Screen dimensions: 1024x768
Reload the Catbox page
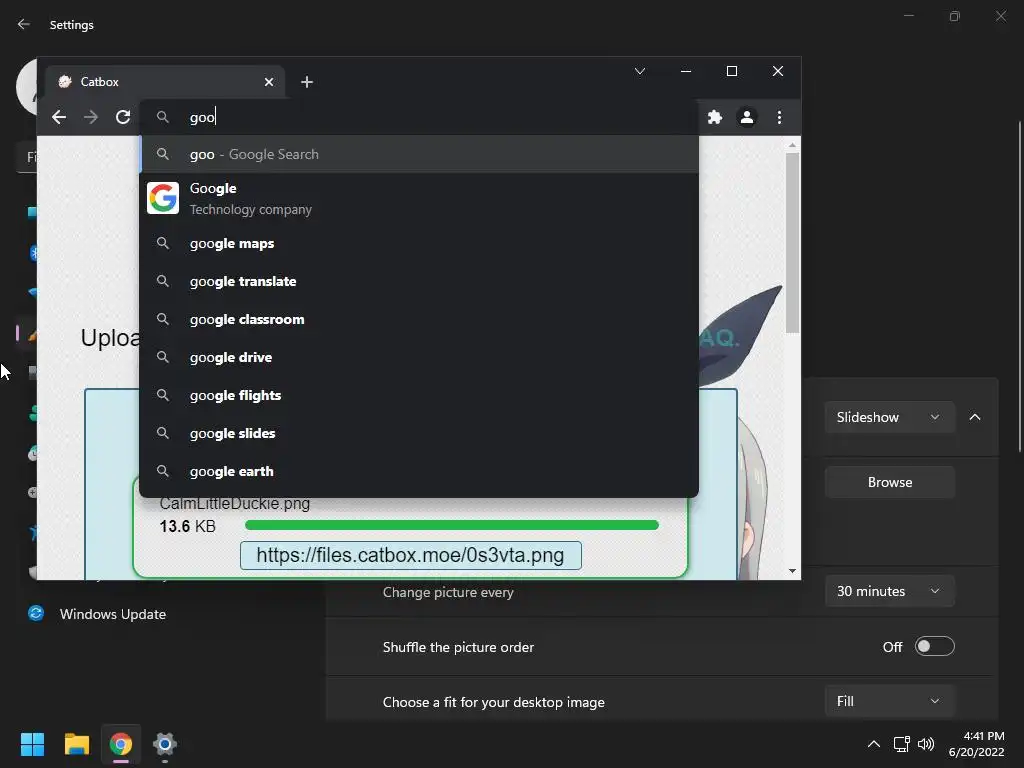pyautogui.click(x=123, y=117)
